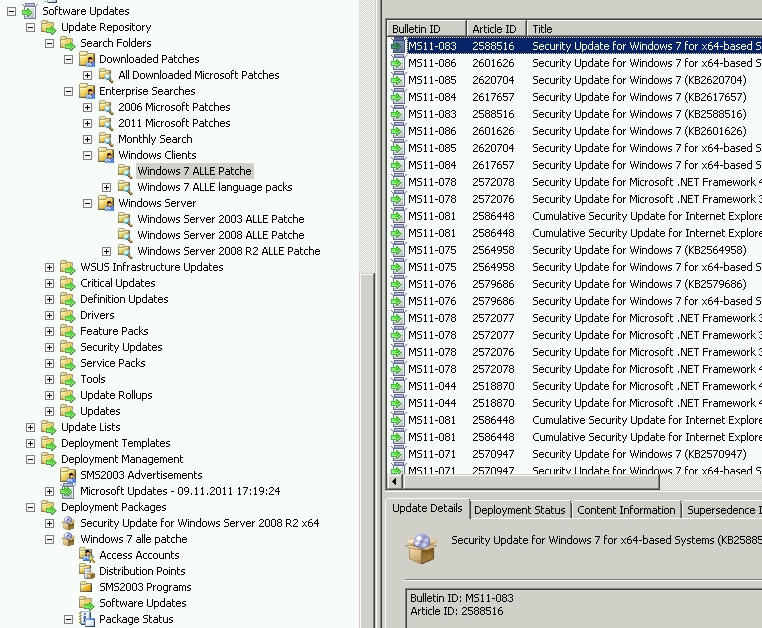Click the Windows 7 ALLE Patche search icon
This screenshot has width=762, height=628.
click(125, 171)
